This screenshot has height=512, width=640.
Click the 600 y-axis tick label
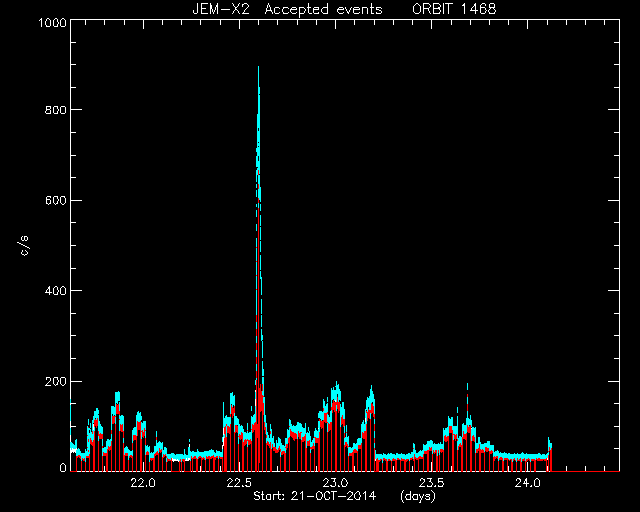coord(55,200)
